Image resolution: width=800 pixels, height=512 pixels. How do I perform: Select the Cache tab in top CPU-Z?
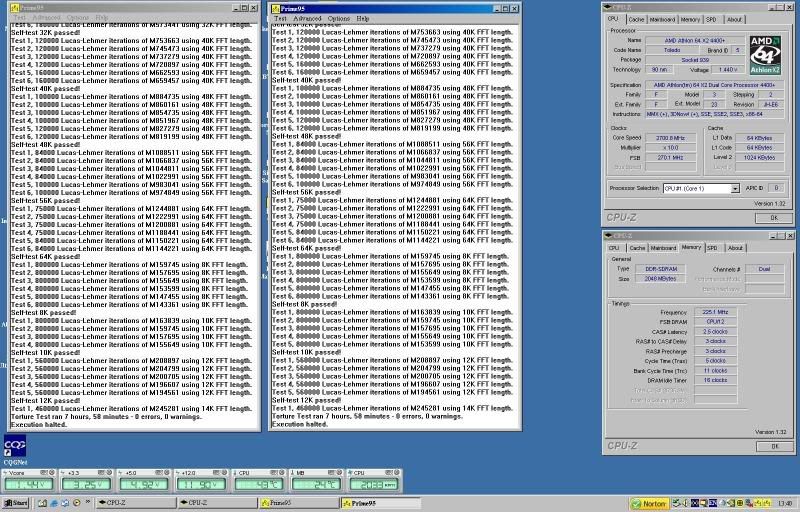click(636, 19)
